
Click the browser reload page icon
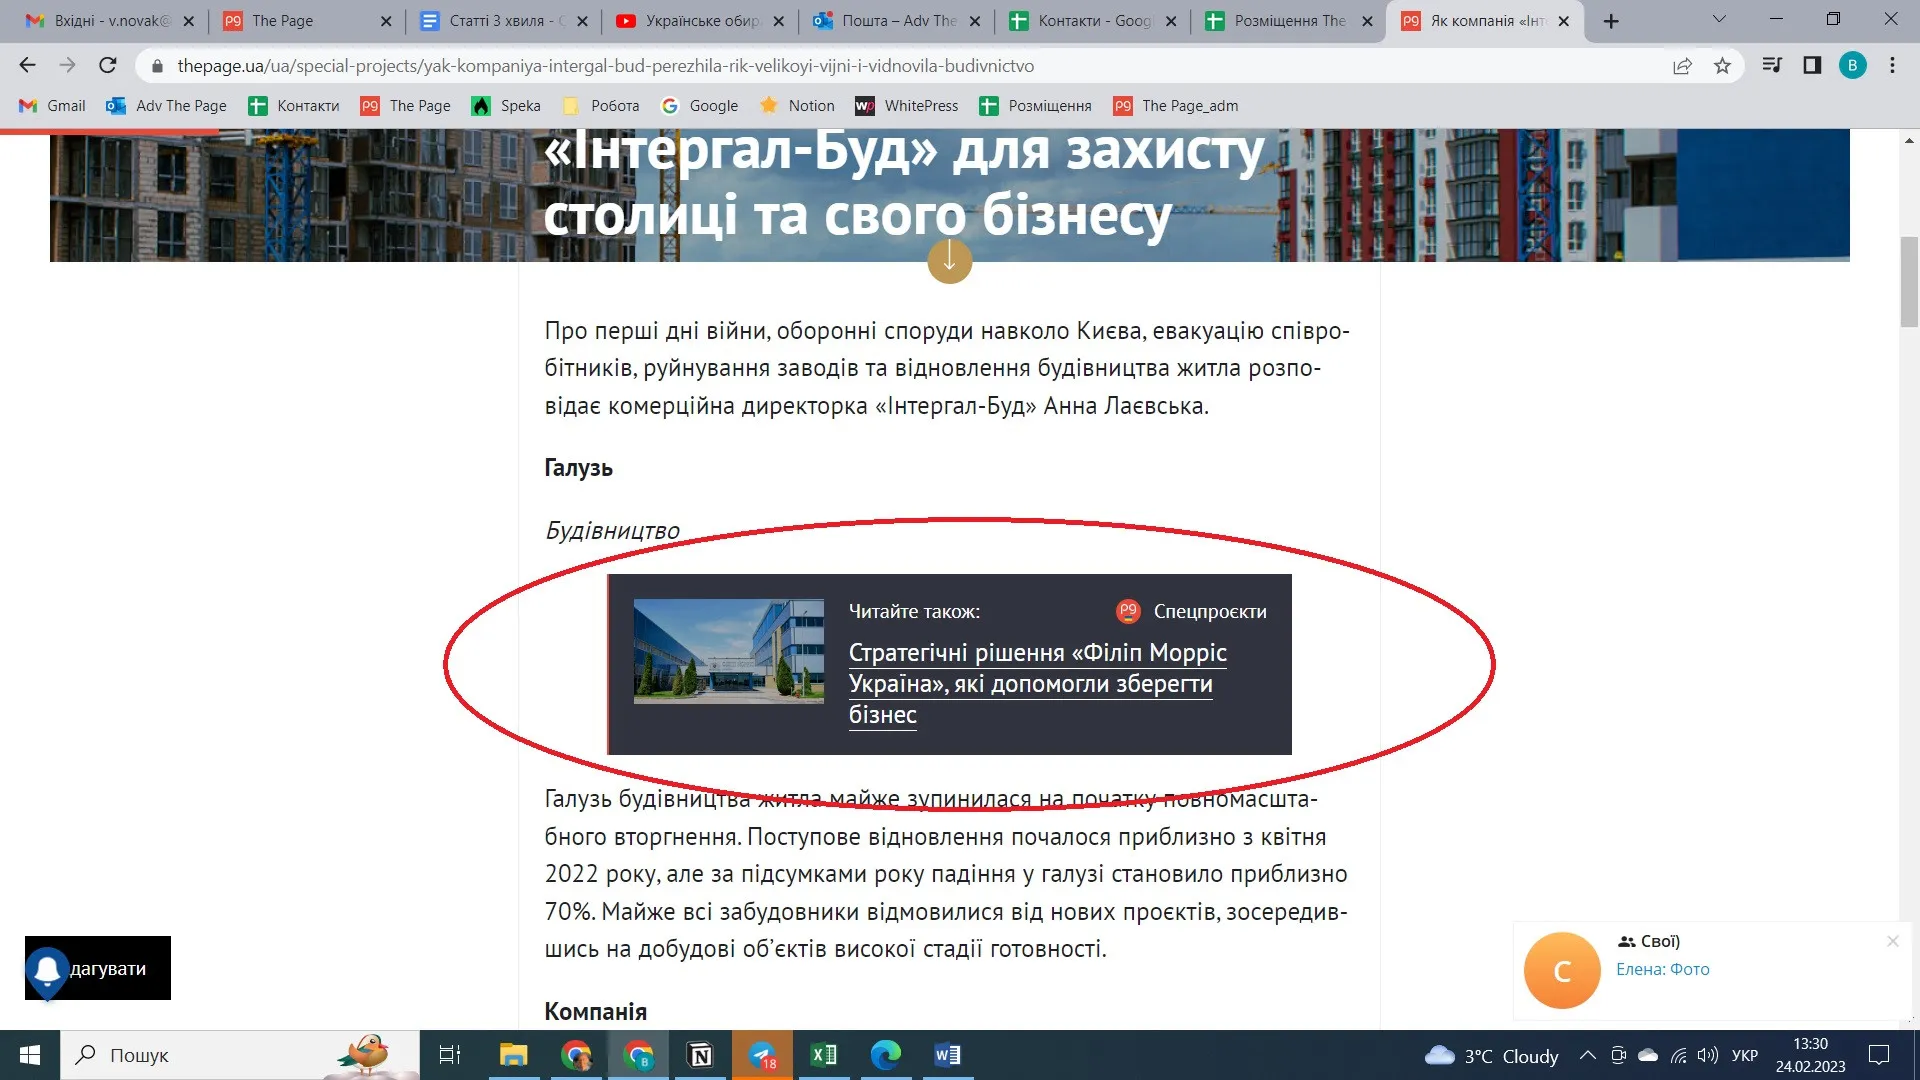(108, 66)
